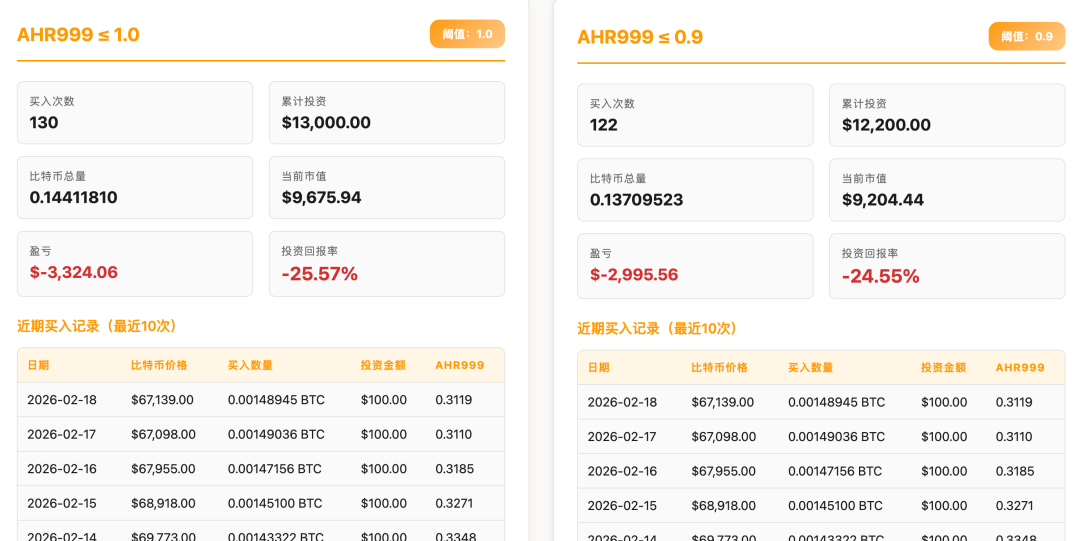Select price $67,098.00 in ≤ 0.9 table
This screenshot has width=1080, height=541.
pos(723,436)
